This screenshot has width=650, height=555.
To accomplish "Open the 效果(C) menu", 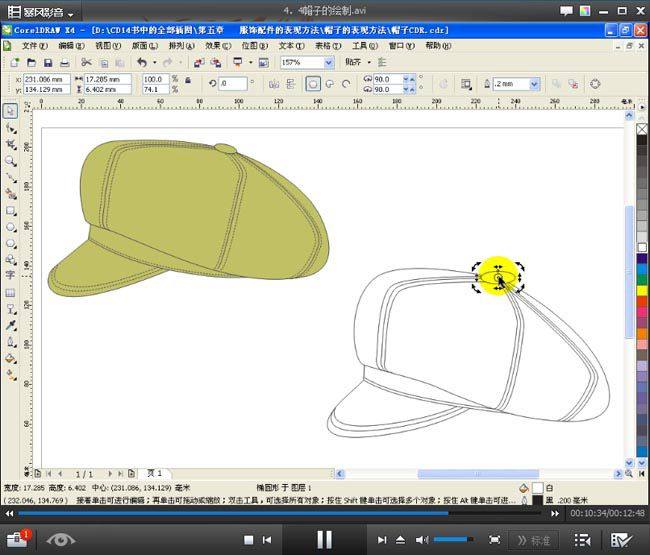I will [218, 46].
